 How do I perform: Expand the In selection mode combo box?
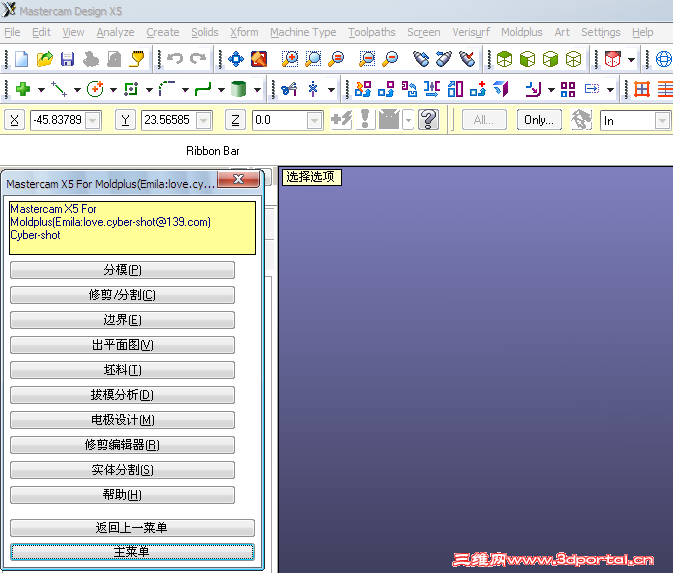pyautogui.click(x=662, y=121)
